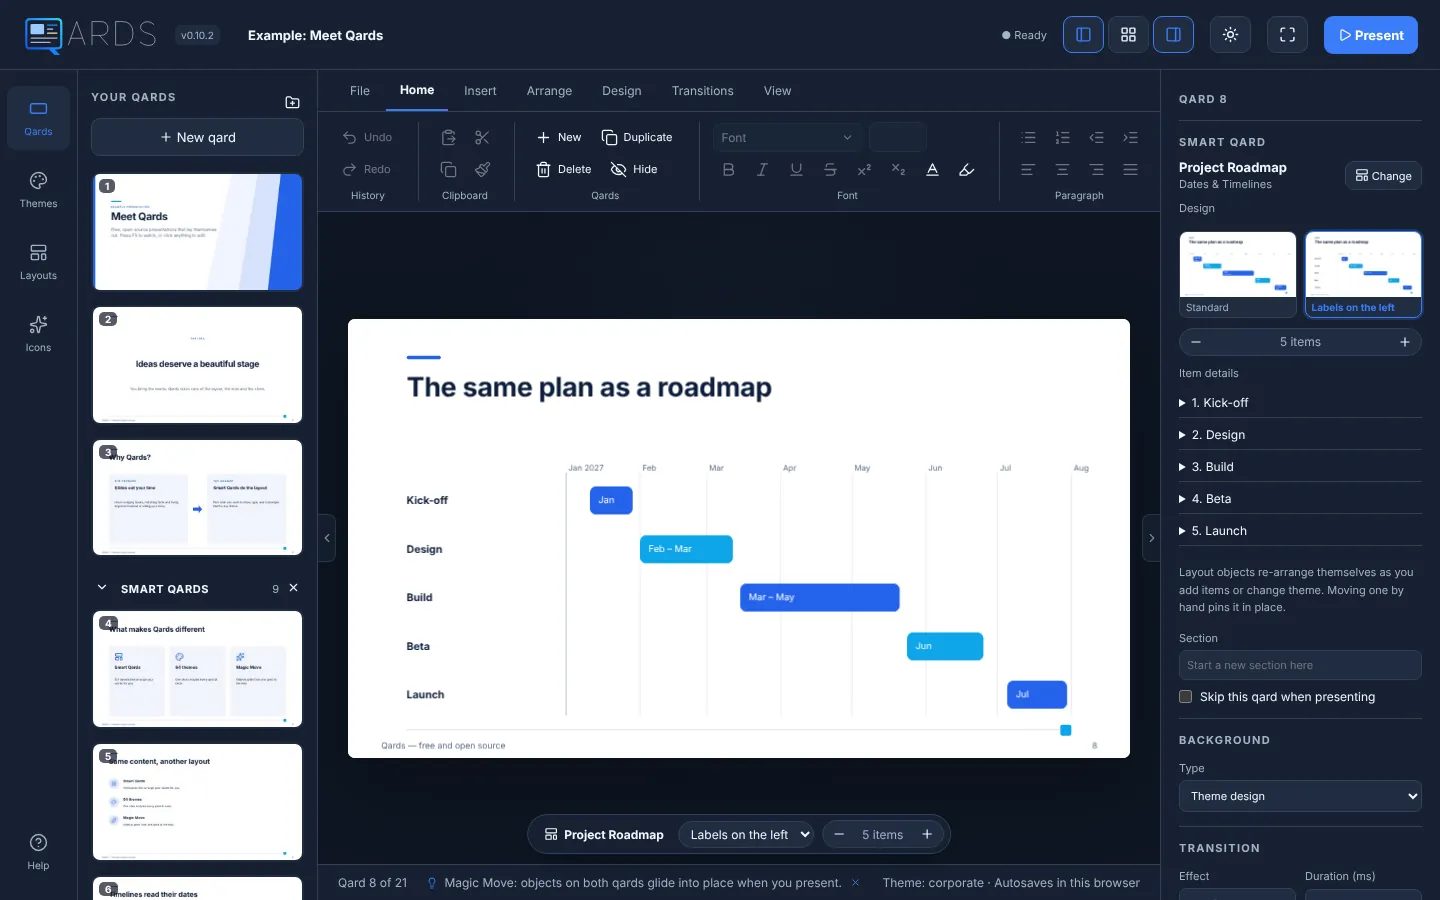Enter fullscreen mode
The width and height of the screenshot is (1440, 900).
1287,35
